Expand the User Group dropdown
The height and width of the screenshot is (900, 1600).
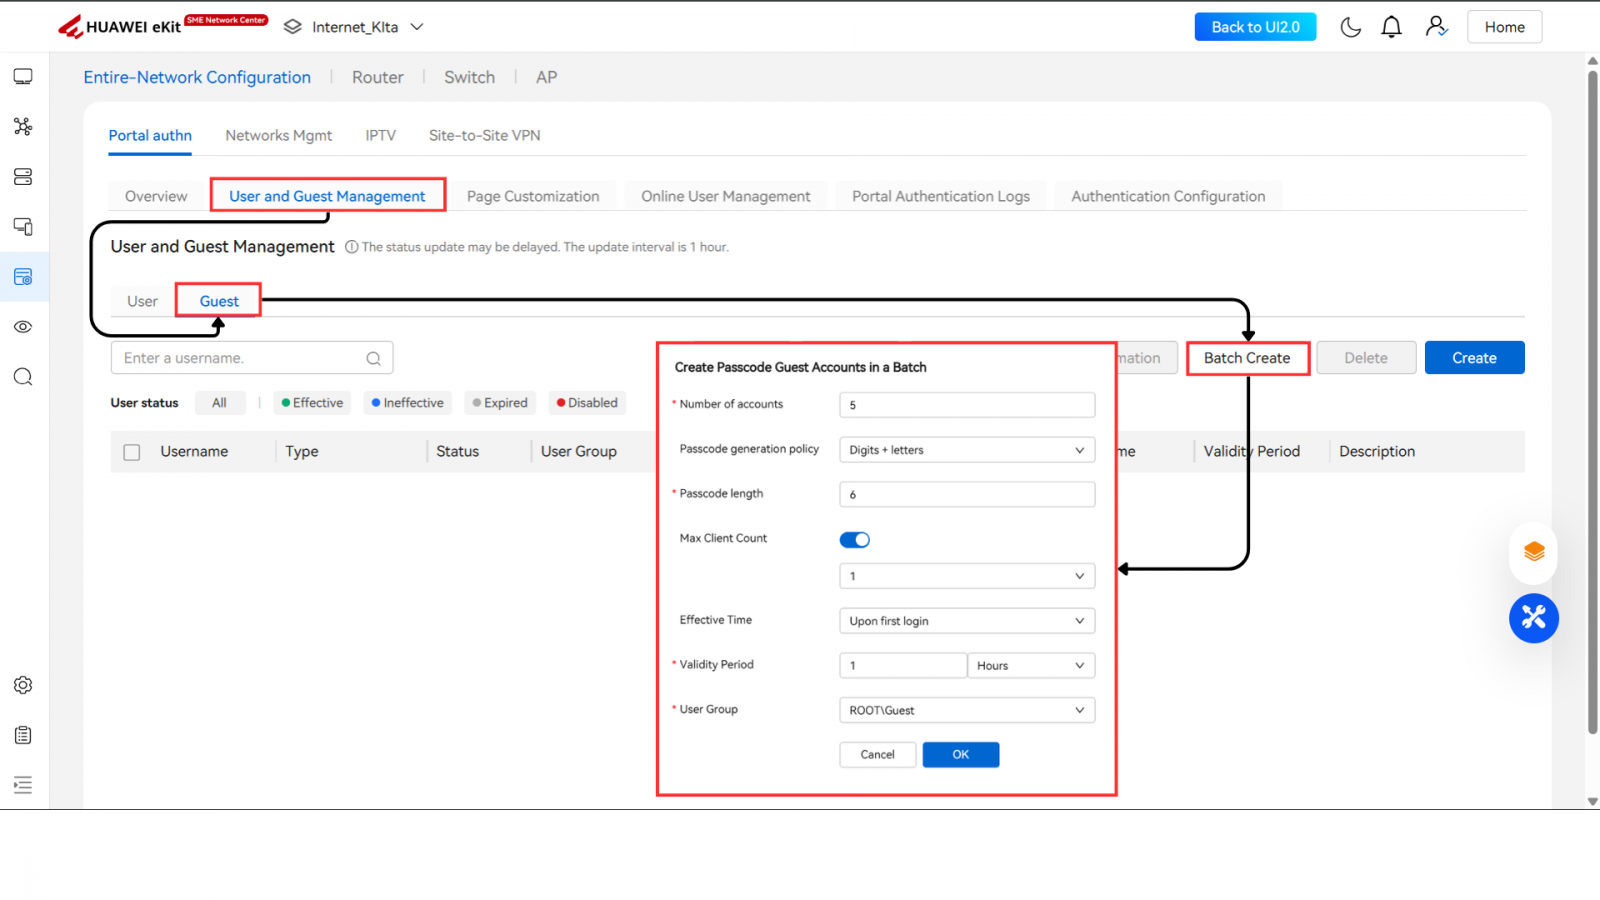(x=966, y=710)
